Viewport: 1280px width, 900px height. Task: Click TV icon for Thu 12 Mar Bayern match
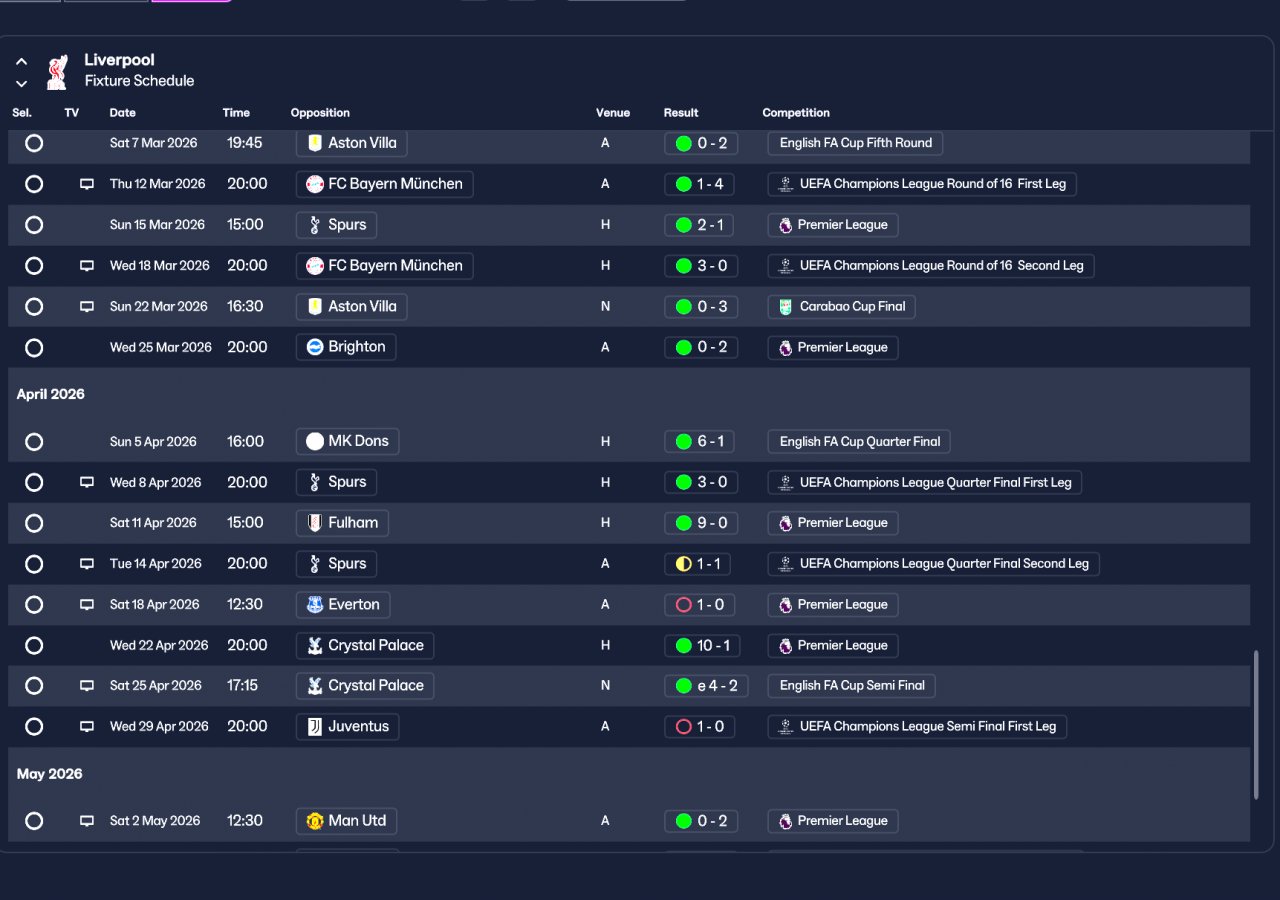coord(87,184)
